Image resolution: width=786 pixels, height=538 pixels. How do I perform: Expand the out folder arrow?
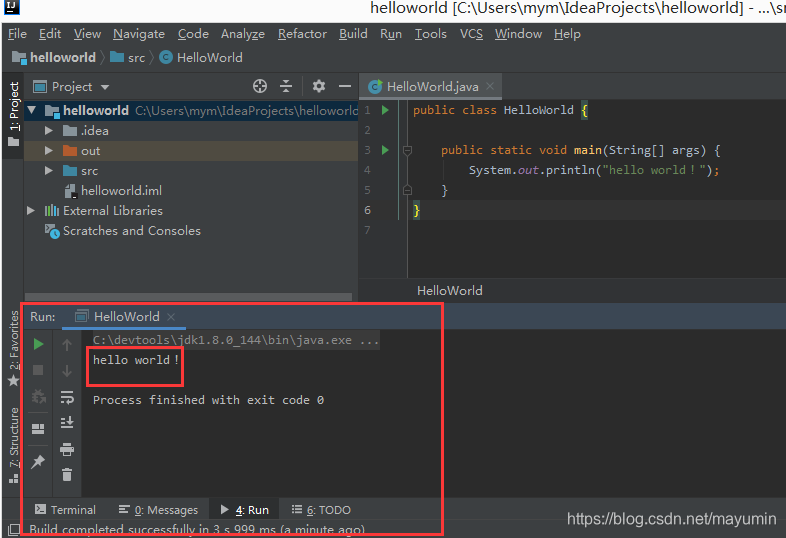click(x=49, y=150)
